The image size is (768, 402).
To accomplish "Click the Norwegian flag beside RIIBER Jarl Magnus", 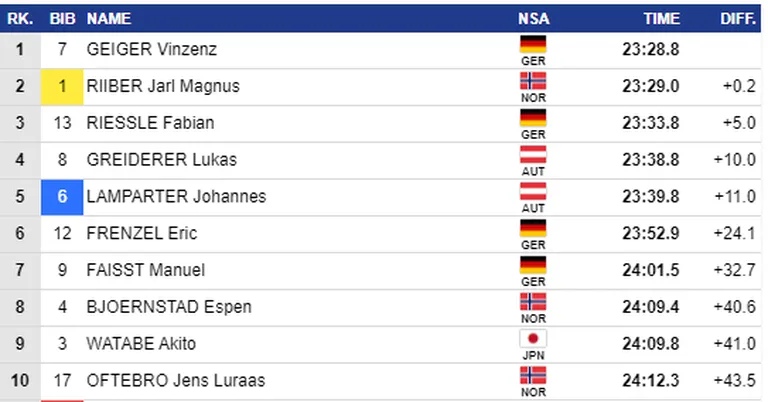I will (x=533, y=81).
